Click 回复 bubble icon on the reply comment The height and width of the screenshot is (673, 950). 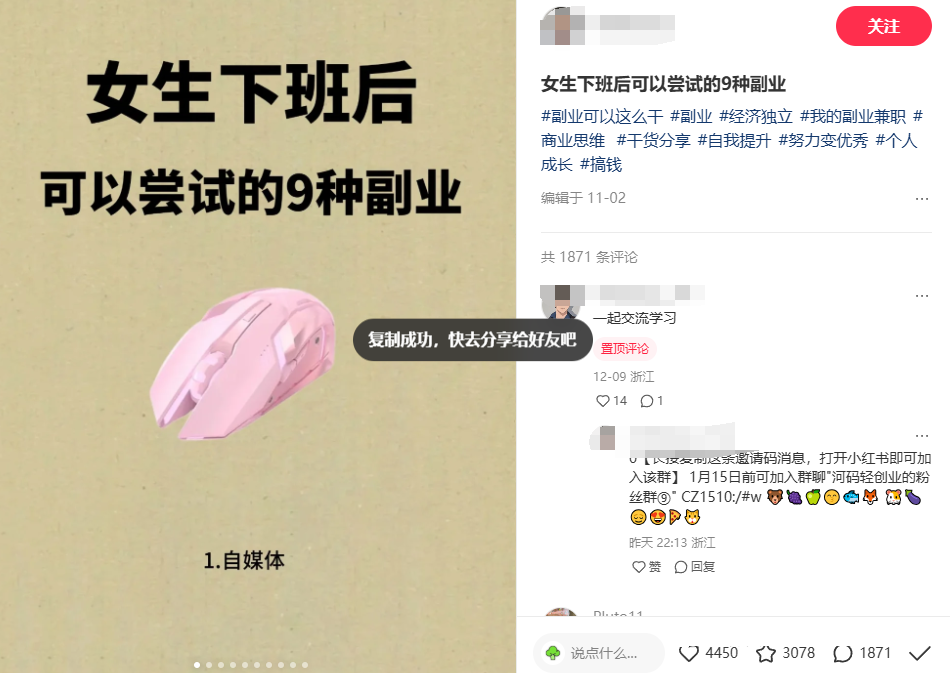[681, 566]
